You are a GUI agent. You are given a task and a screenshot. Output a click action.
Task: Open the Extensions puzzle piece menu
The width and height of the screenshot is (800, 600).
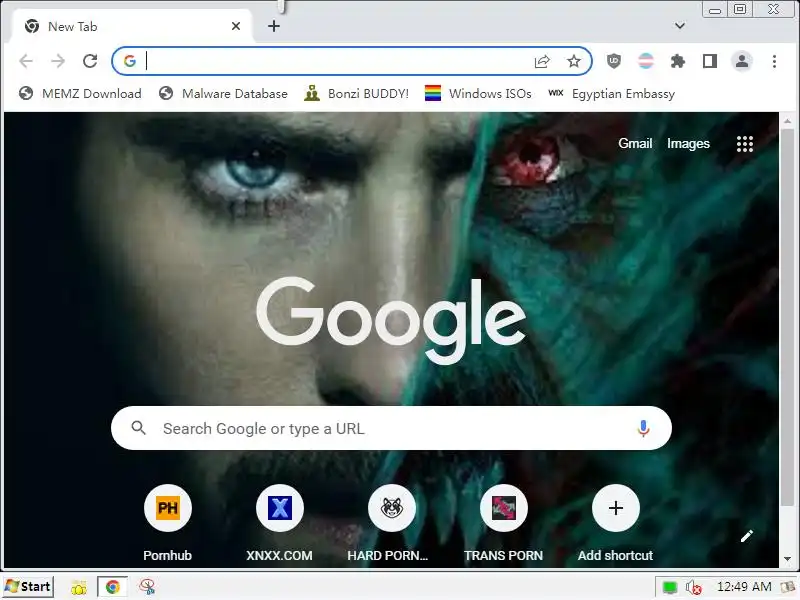[x=678, y=61]
